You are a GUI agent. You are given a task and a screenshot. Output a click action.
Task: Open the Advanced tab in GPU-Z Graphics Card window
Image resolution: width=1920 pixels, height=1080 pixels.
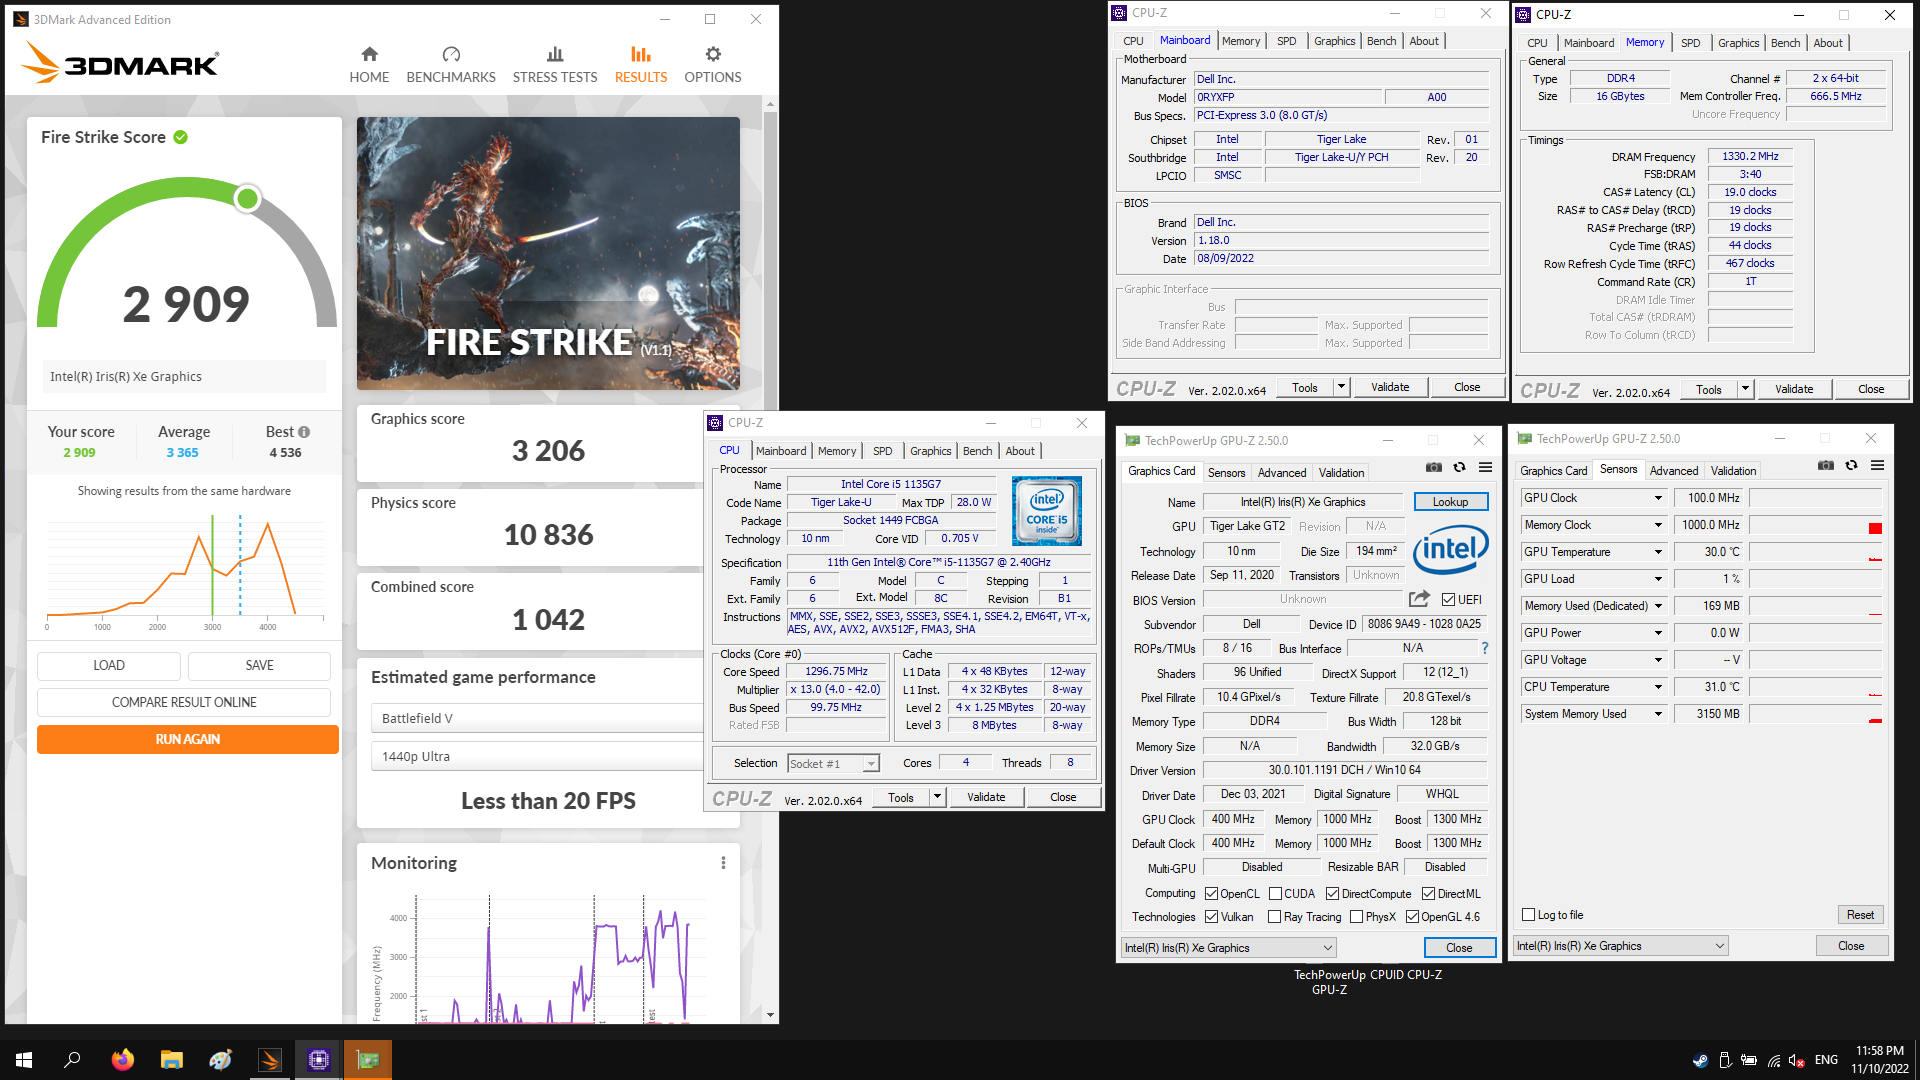coord(1281,473)
